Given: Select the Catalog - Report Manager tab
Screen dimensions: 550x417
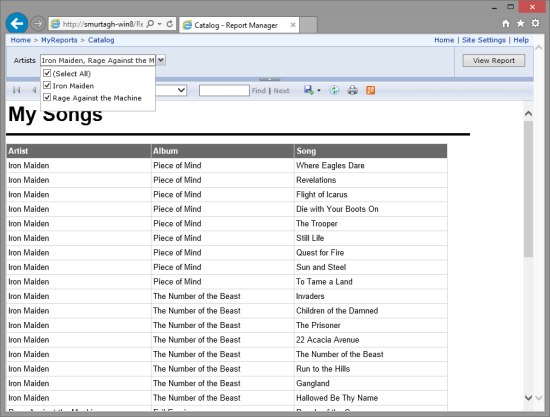Looking at the screenshot, I should pos(239,25).
